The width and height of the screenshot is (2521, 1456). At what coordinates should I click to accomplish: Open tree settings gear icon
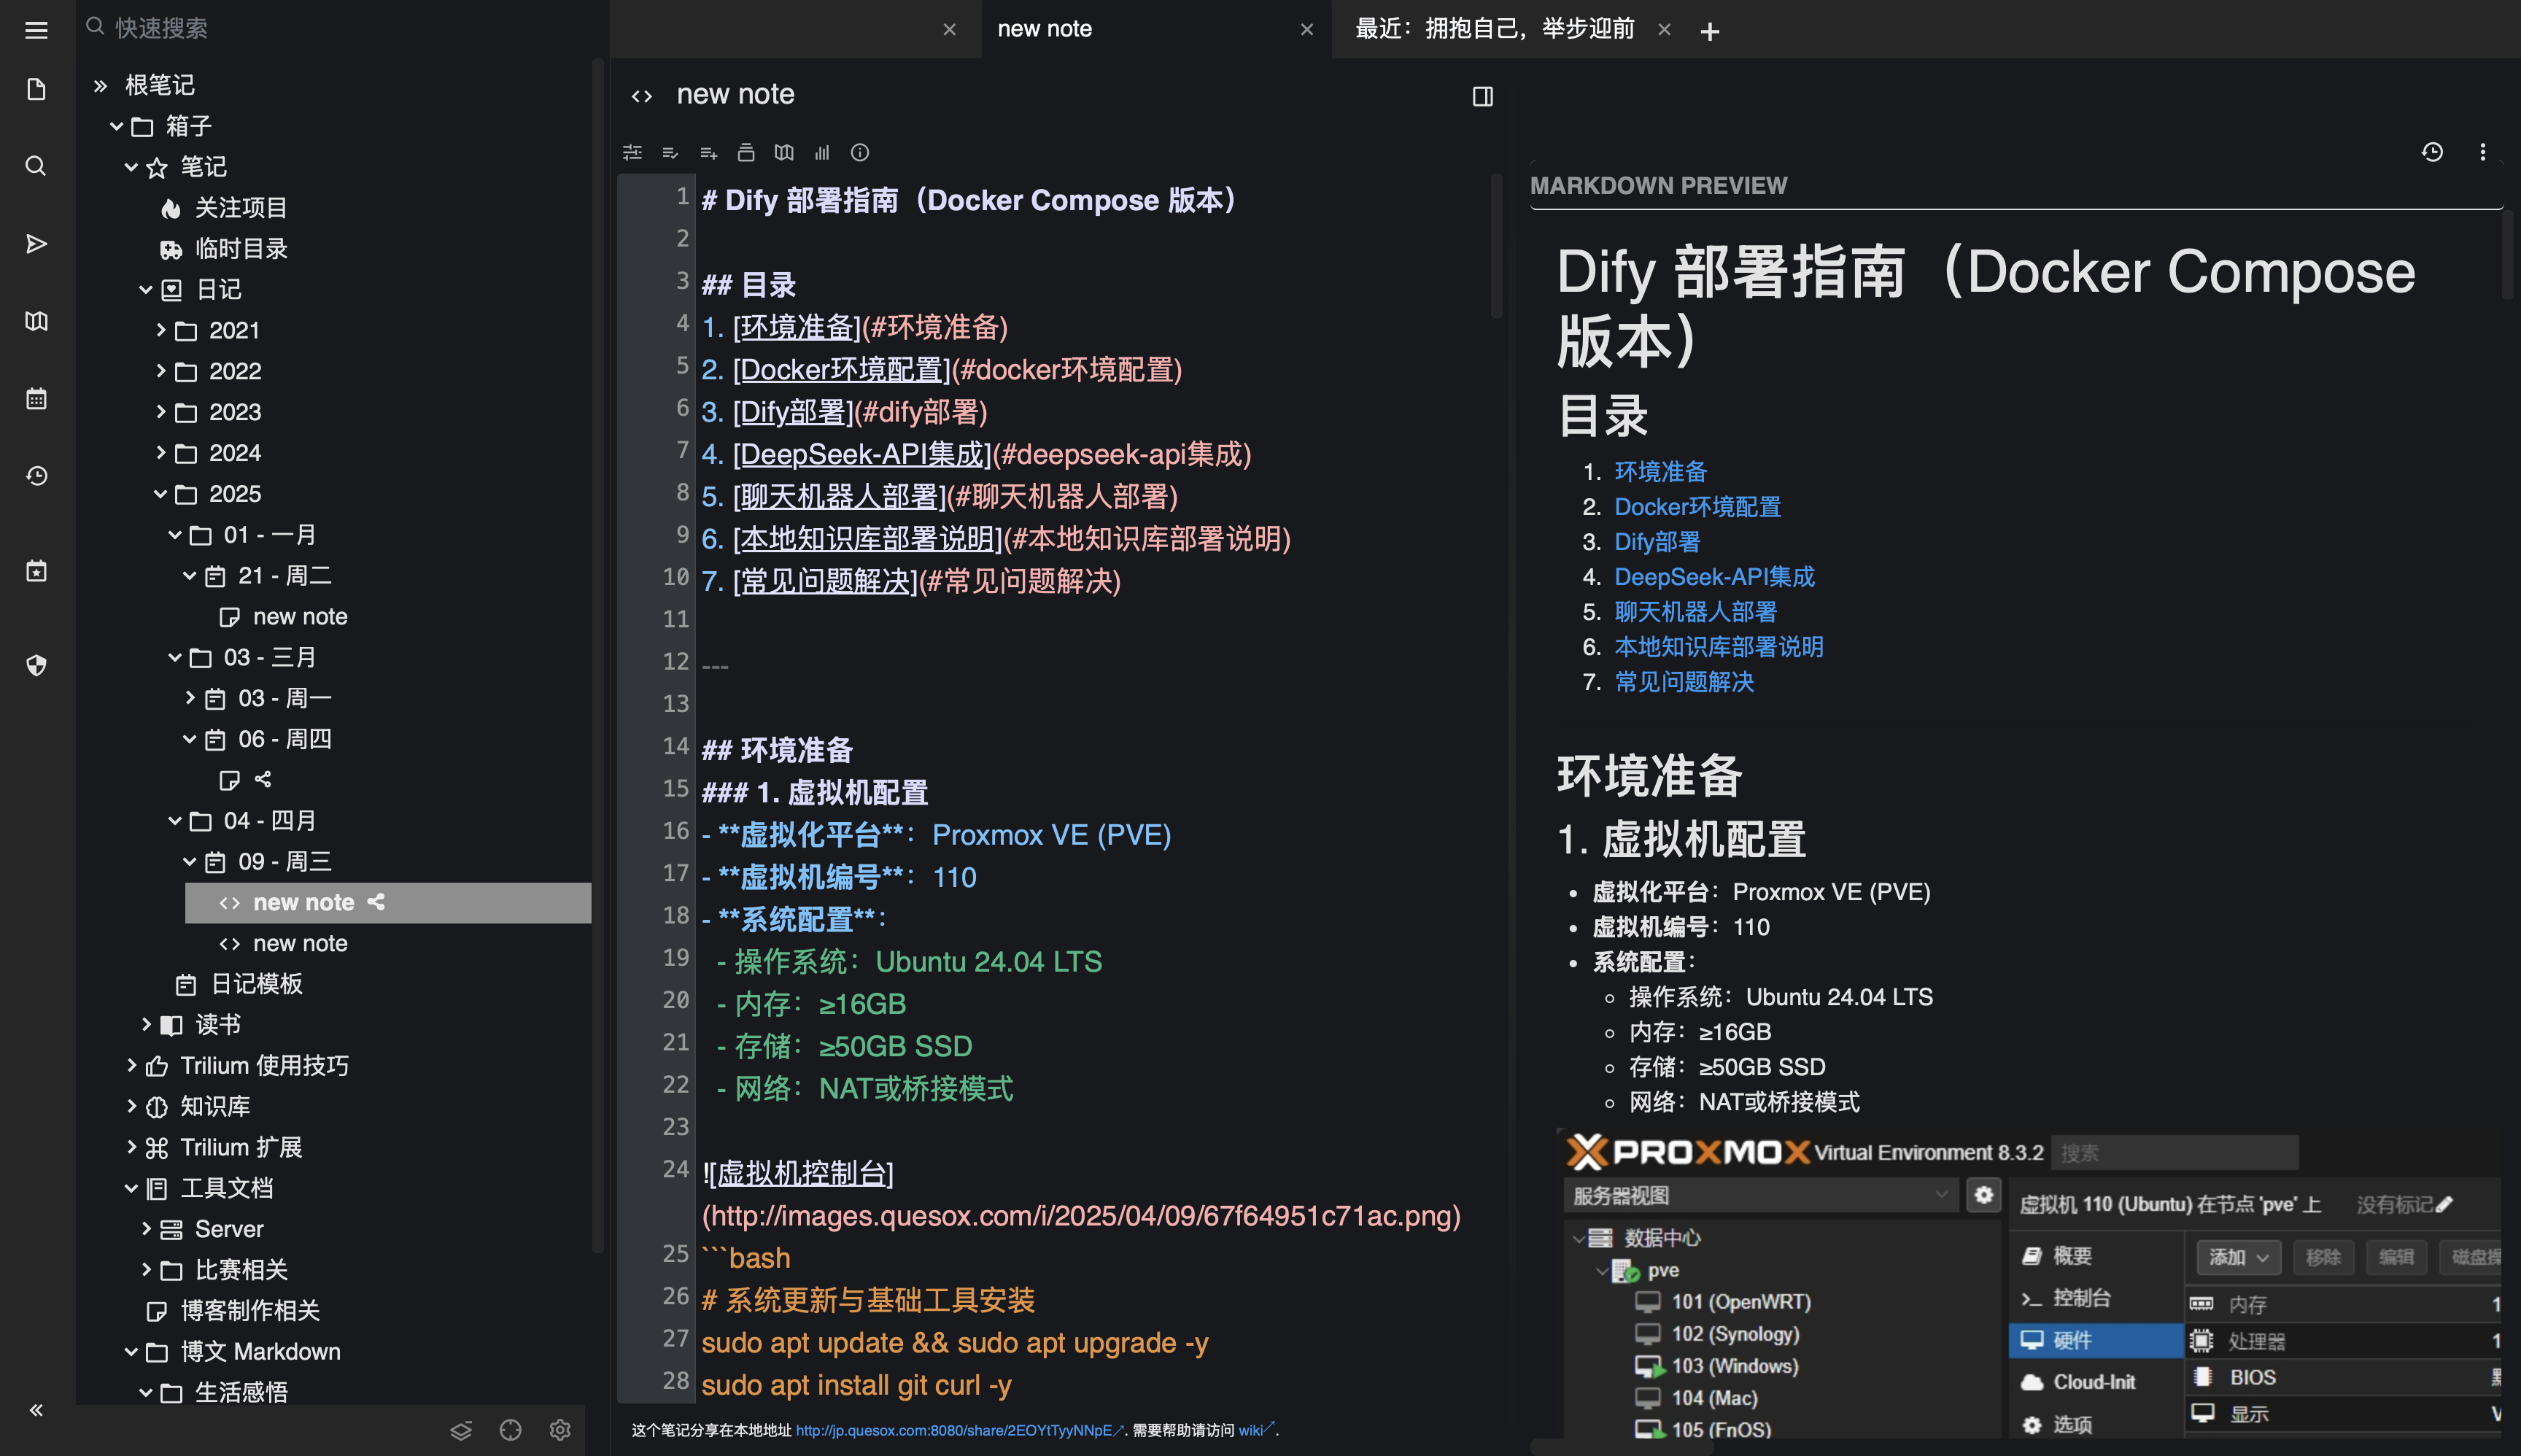coord(560,1430)
